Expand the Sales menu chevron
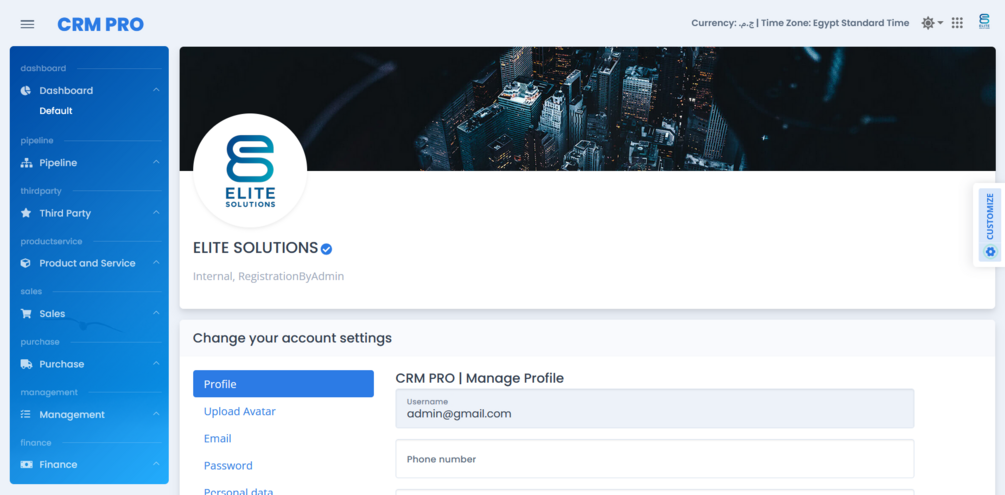This screenshot has width=1005, height=495. (156, 313)
